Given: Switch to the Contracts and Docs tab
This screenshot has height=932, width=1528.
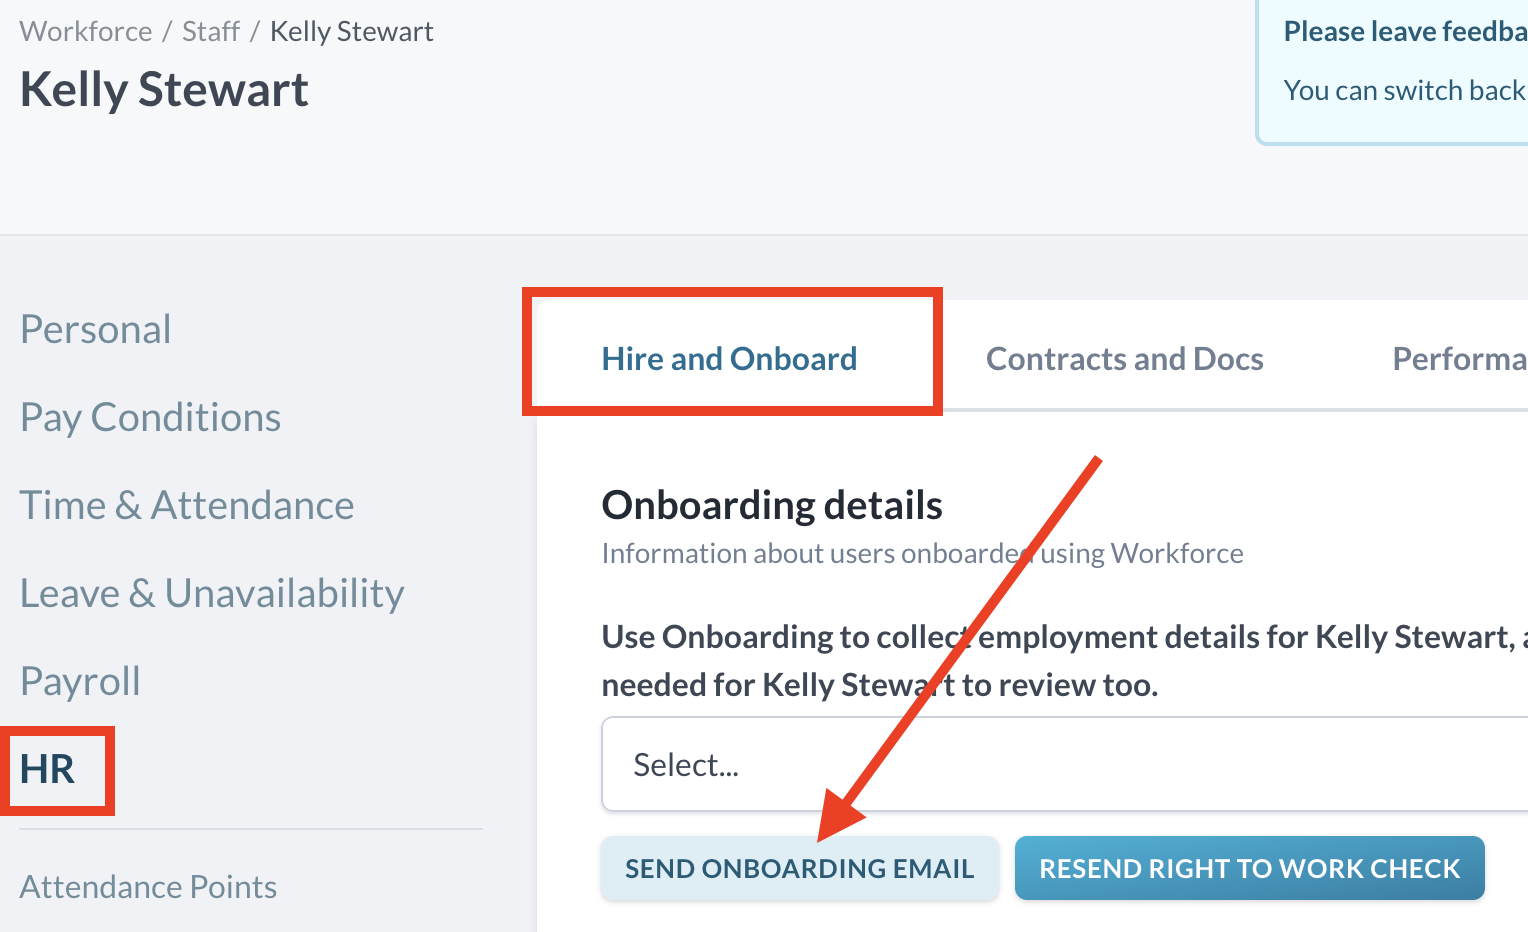Looking at the screenshot, I should point(1124,358).
